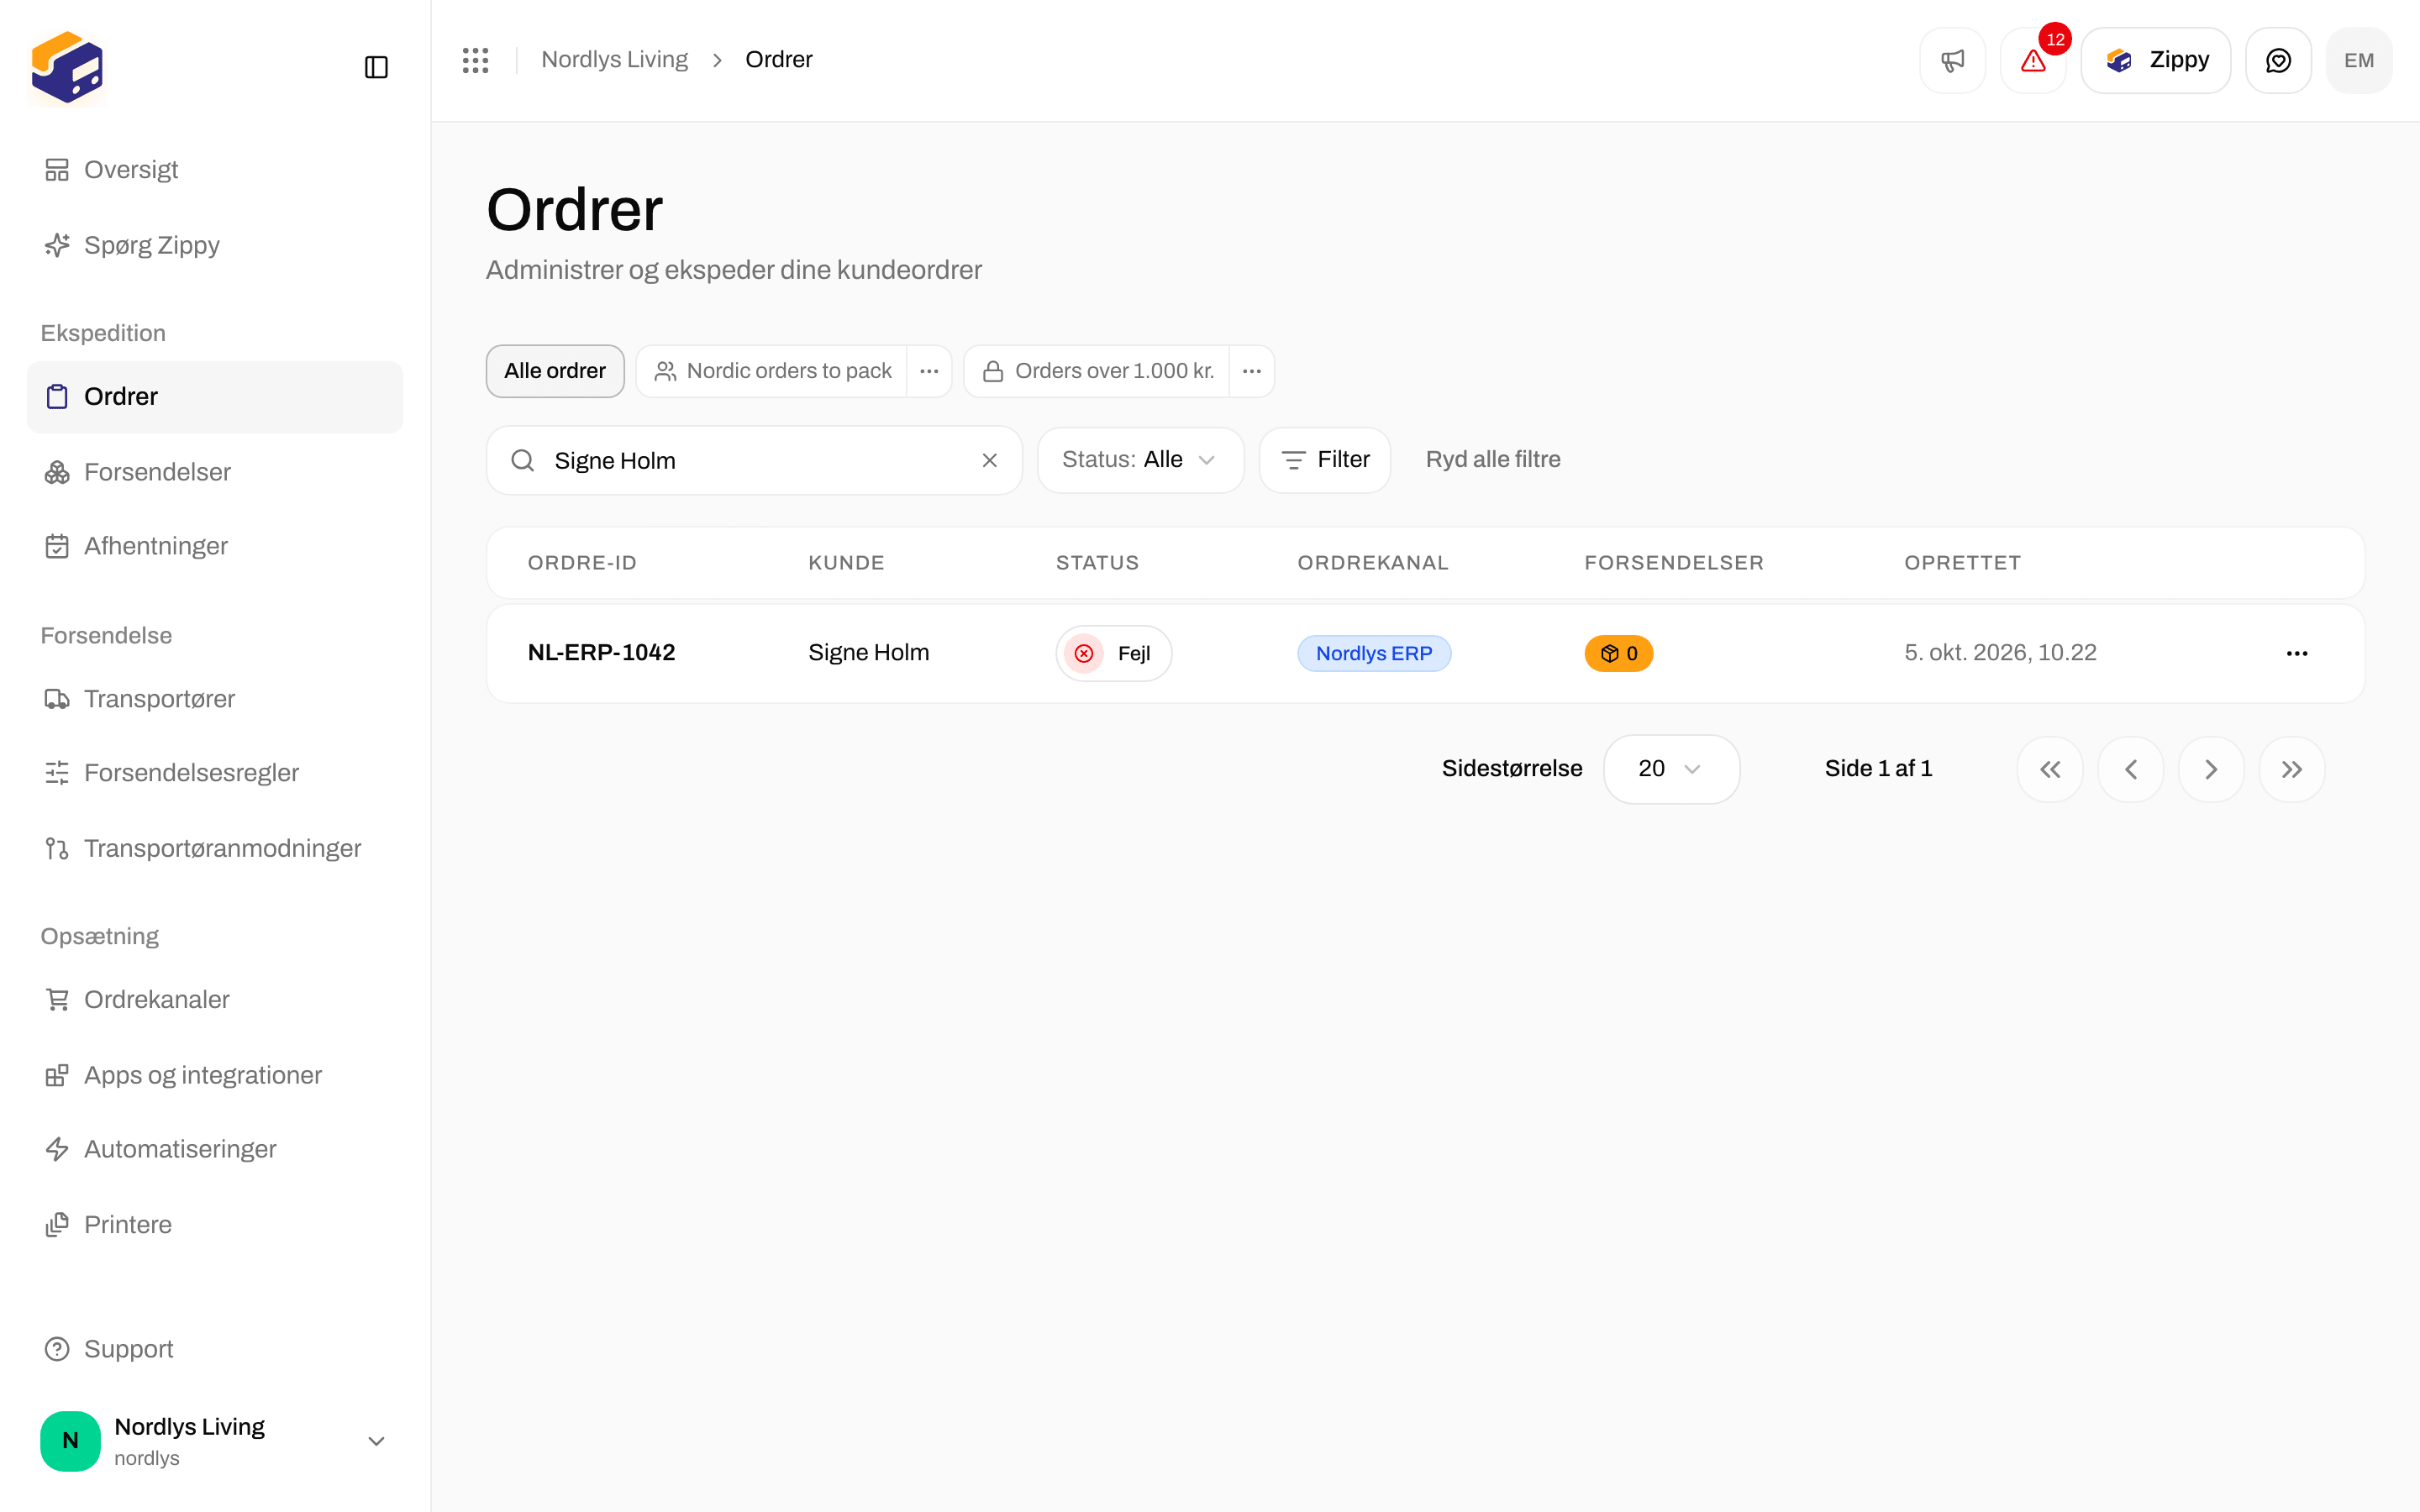Open the announcements megaphone icon
Image resolution: width=2420 pixels, height=1512 pixels.
click(1952, 60)
